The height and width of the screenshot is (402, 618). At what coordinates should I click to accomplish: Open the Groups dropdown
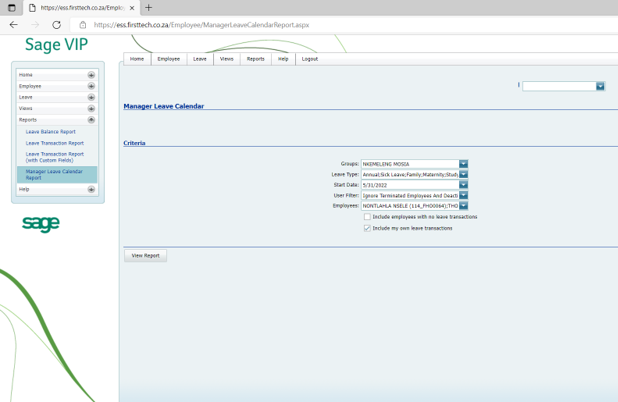click(x=463, y=164)
